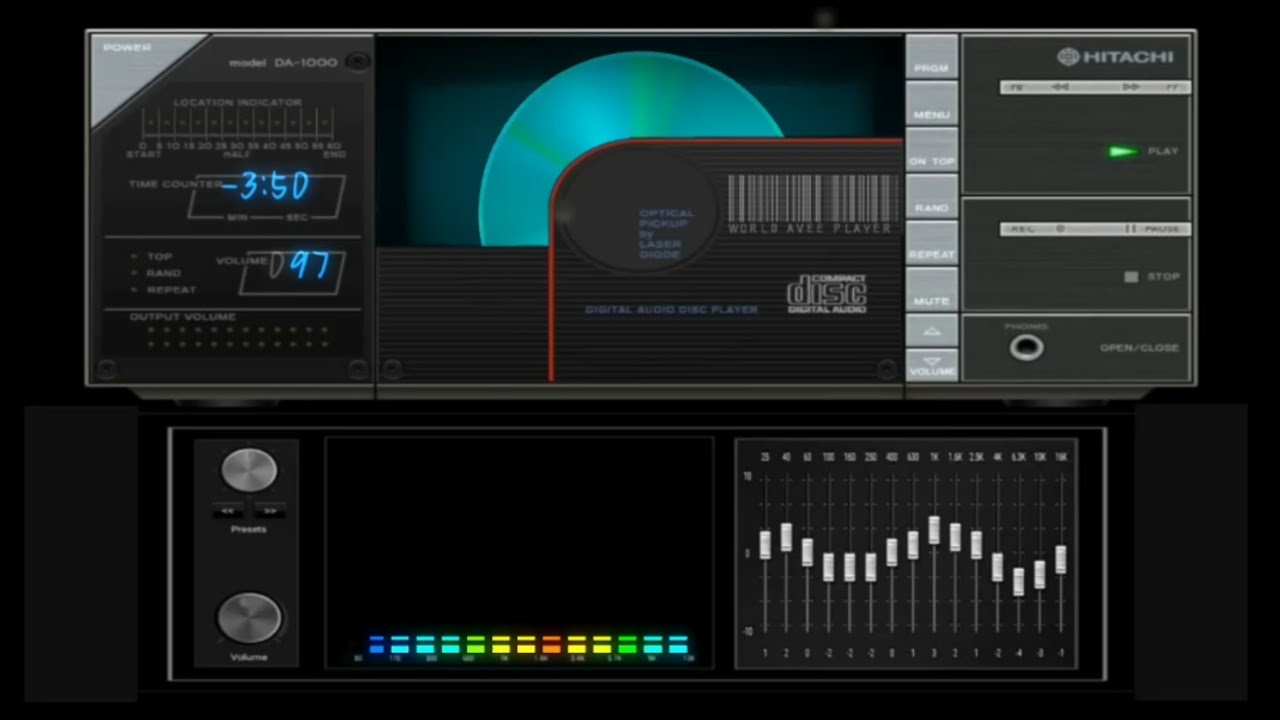Select previous preset with << button
Image resolution: width=1280 pixels, height=720 pixels.
tap(227, 510)
